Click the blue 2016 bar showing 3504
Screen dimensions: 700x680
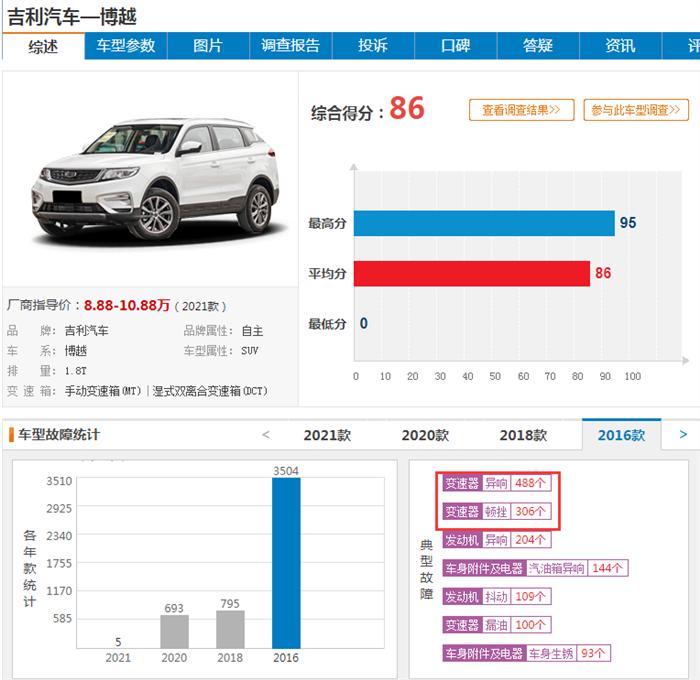[x=286, y=563]
